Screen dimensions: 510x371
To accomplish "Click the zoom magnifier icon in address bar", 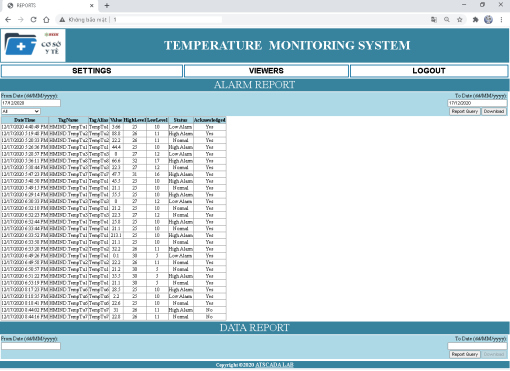I will [x=447, y=20].
